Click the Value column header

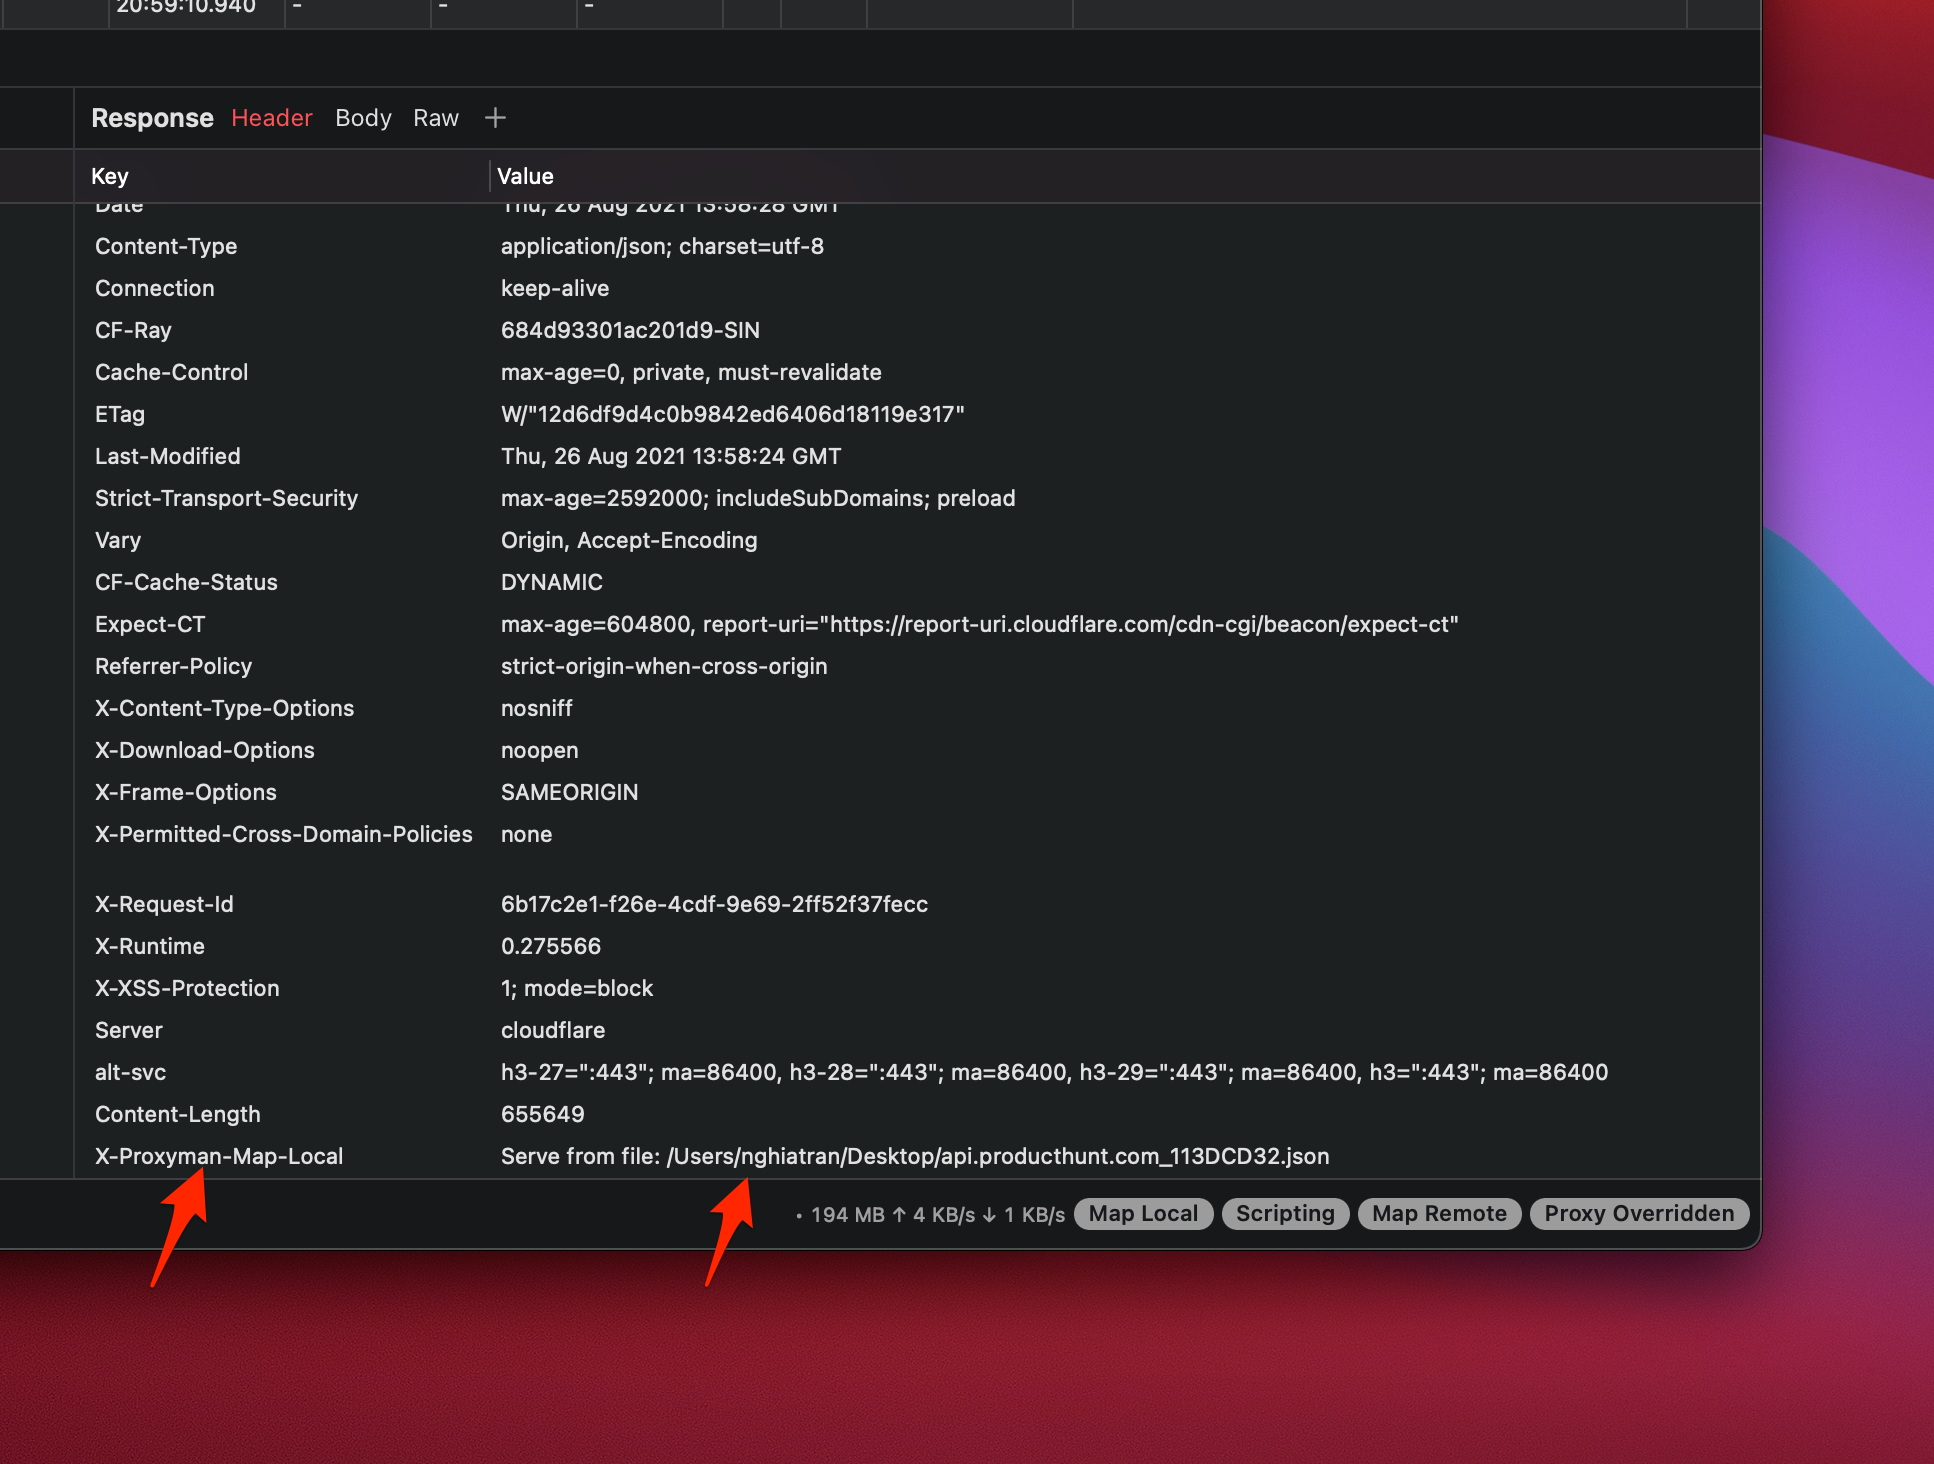point(525,176)
